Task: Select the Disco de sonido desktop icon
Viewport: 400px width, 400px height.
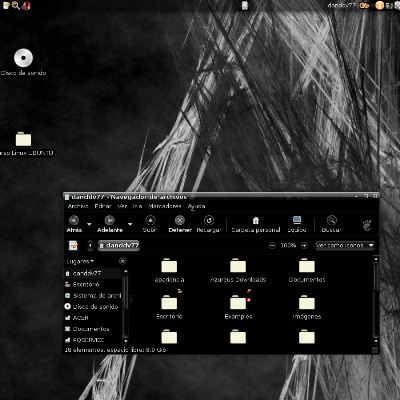Action: pos(23,62)
